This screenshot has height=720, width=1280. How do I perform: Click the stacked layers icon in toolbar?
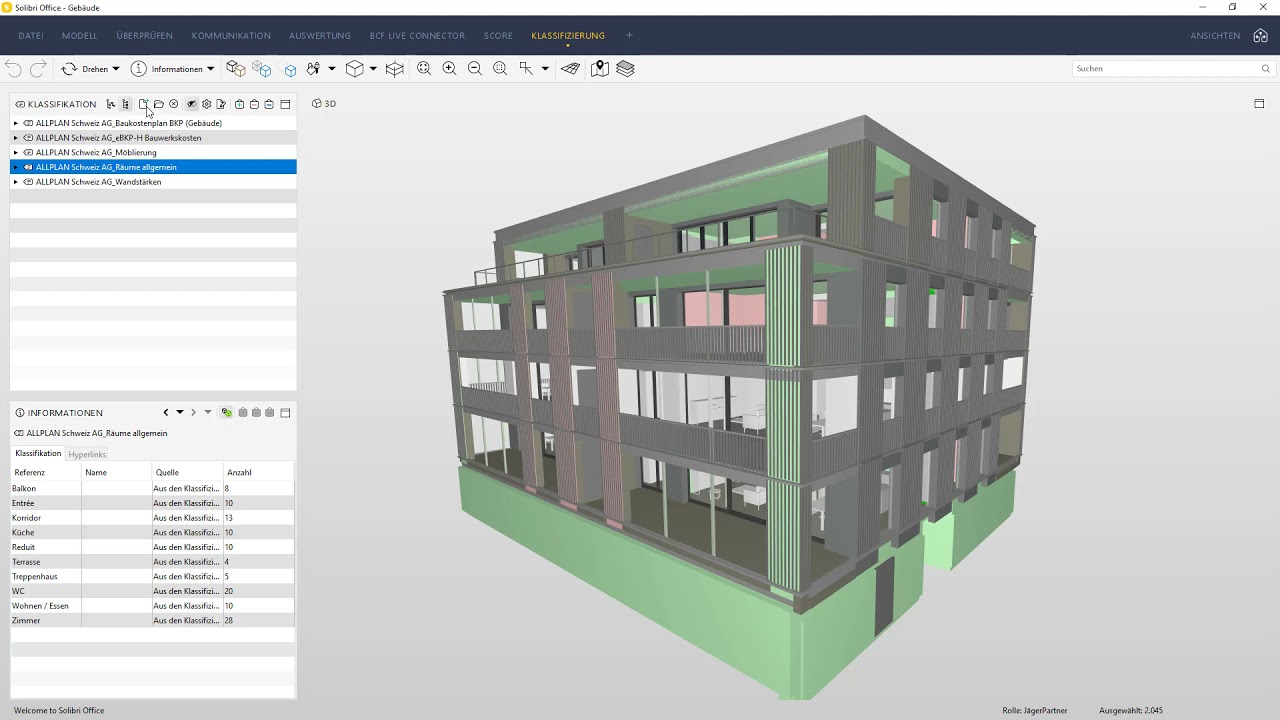click(626, 69)
